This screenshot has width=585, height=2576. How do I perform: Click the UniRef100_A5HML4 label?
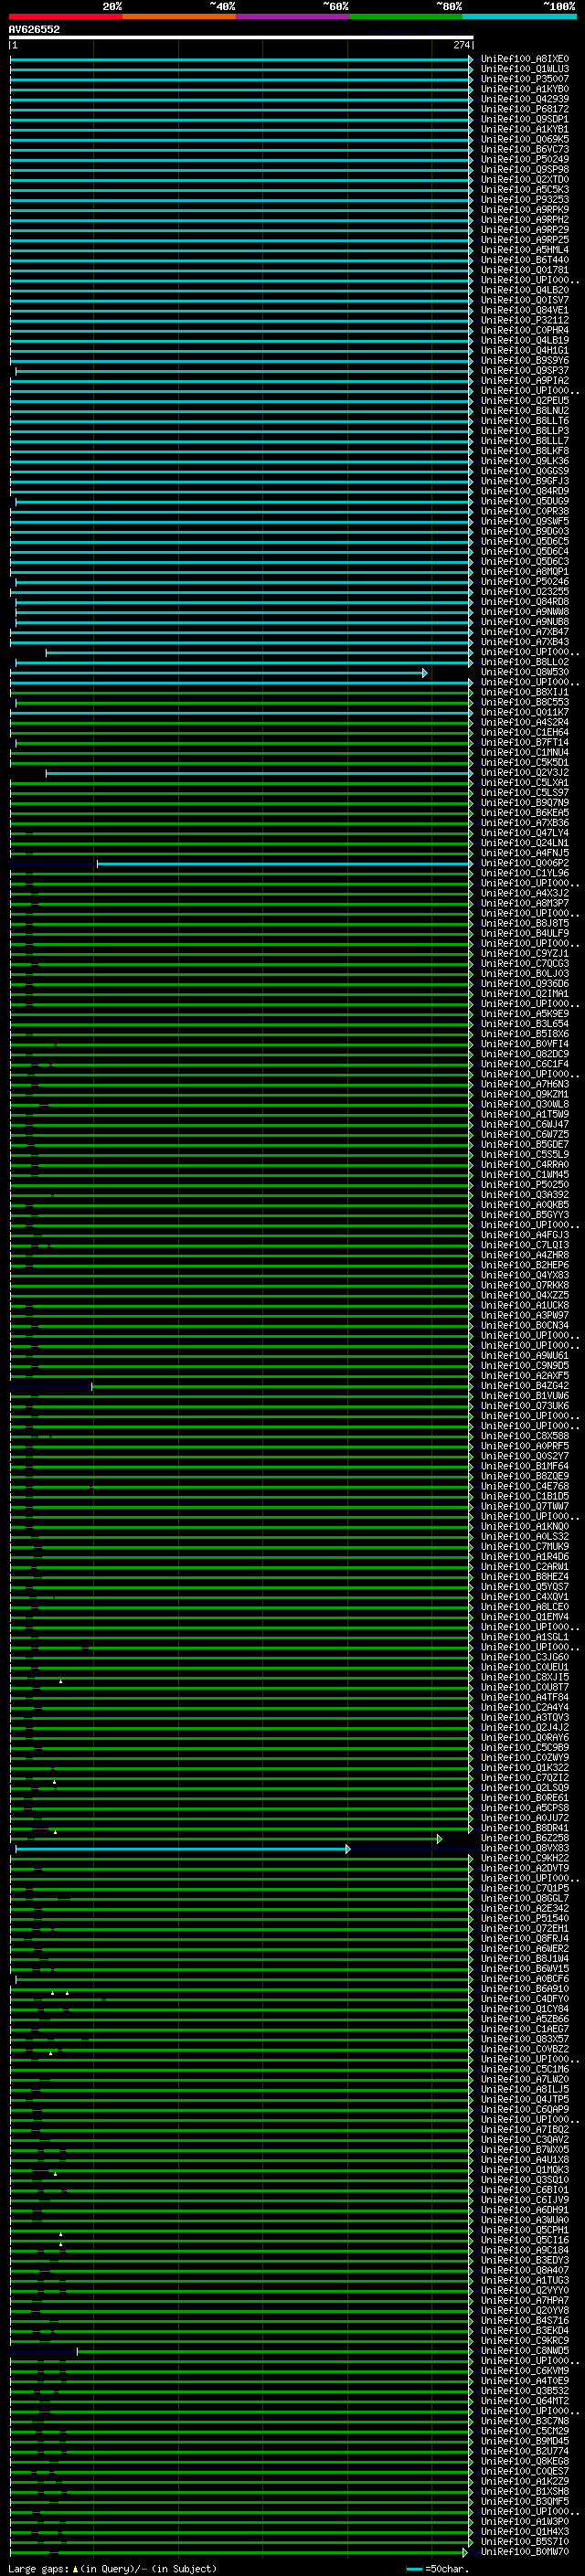pyautogui.click(x=524, y=250)
